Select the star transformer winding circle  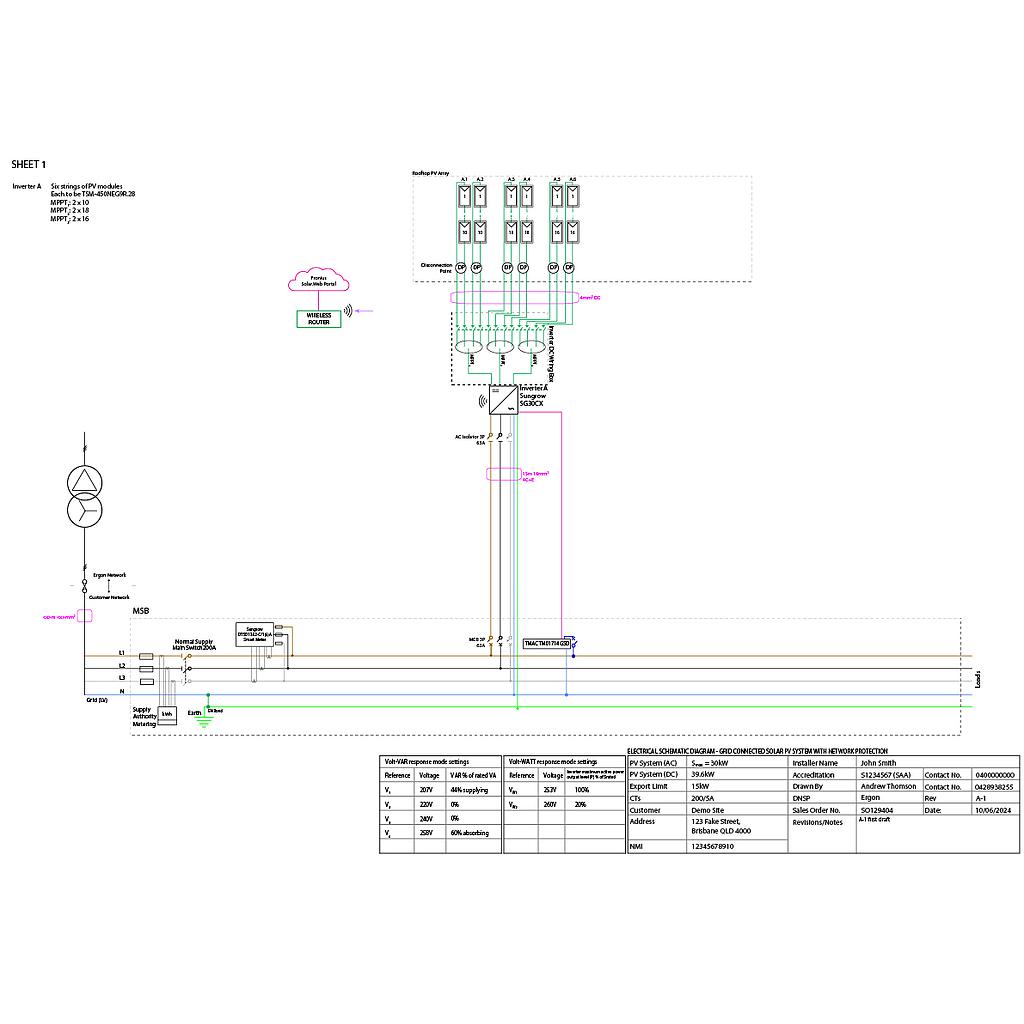click(85, 509)
